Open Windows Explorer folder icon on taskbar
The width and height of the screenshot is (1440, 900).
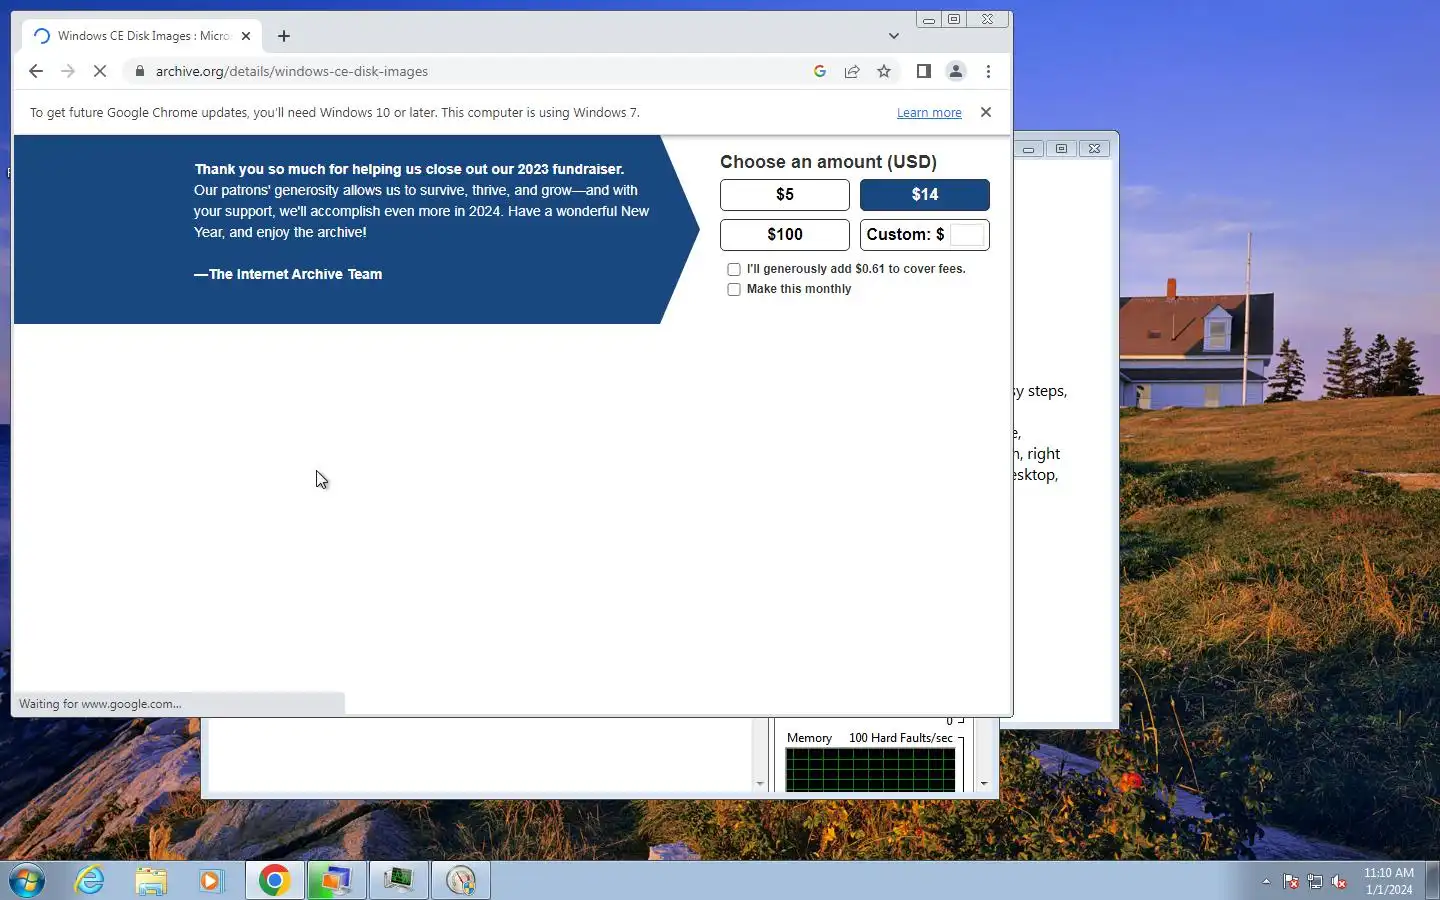[x=151, y=881]
